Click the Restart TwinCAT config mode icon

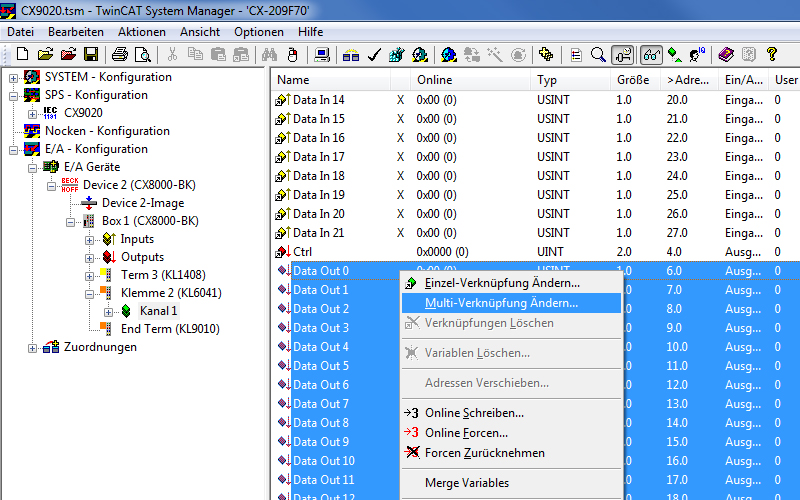click(x=449, y=54)
